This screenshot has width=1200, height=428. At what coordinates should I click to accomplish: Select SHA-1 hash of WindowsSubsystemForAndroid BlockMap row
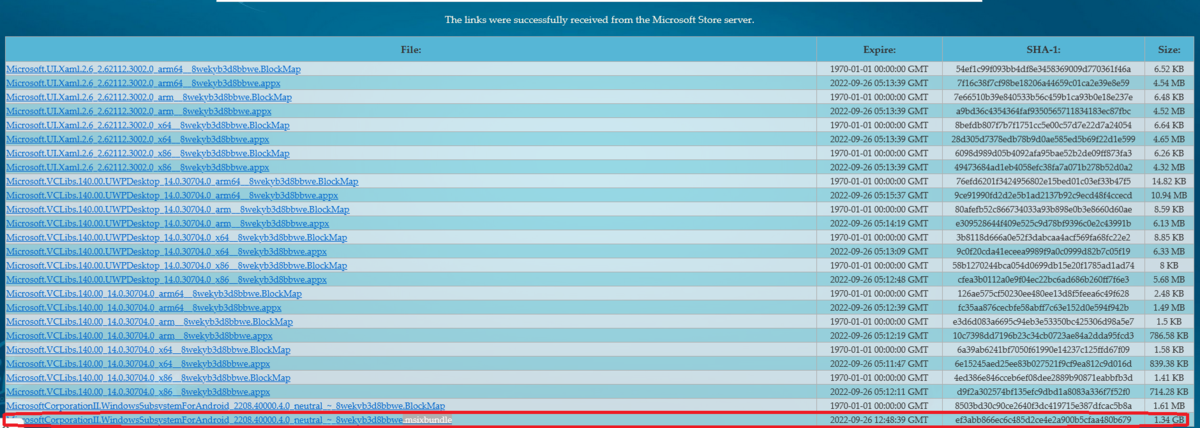click(1043, 407)
